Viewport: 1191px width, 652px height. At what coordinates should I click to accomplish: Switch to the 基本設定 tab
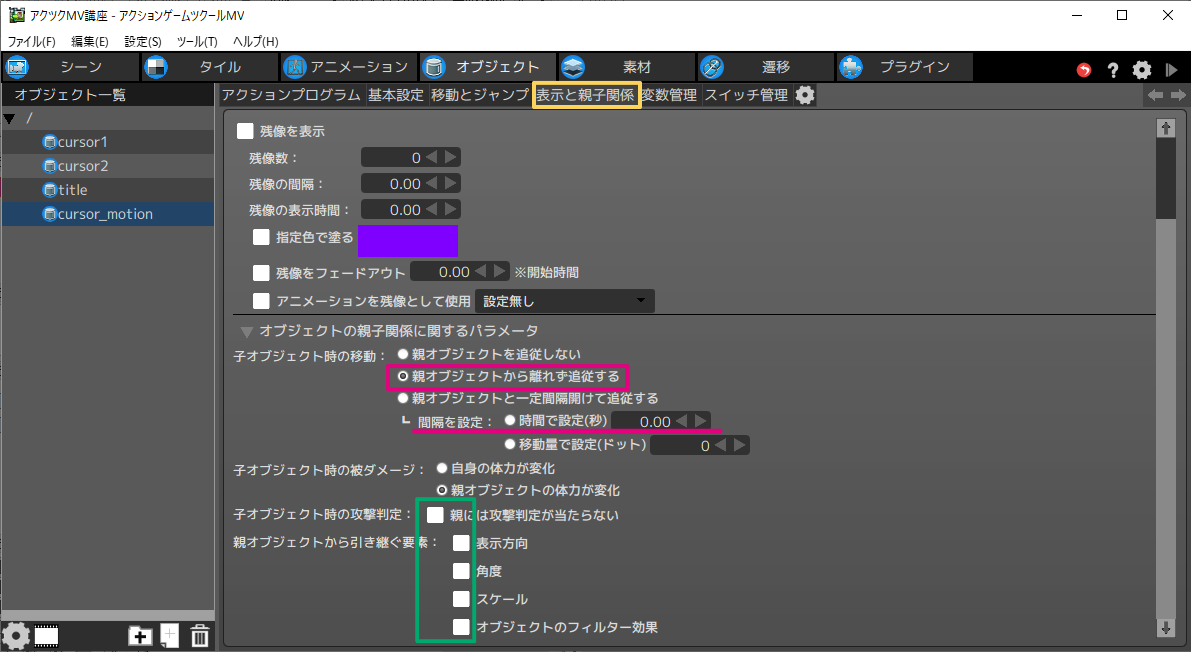[396, 96]
